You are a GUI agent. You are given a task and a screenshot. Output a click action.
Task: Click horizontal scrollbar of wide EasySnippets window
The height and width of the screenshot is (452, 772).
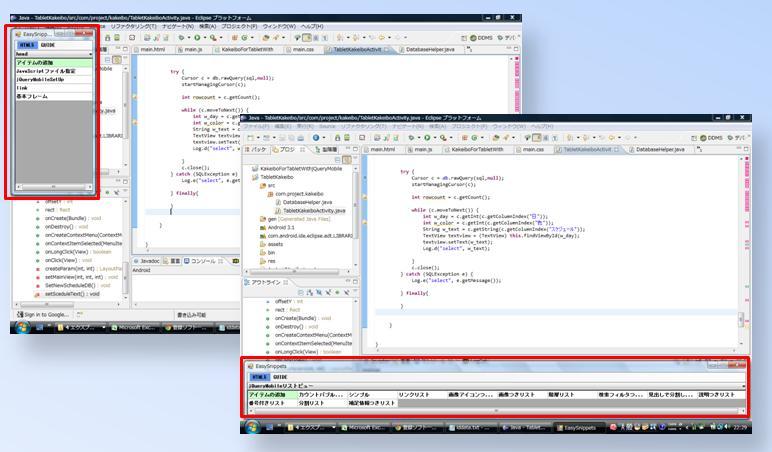point(496,411)
